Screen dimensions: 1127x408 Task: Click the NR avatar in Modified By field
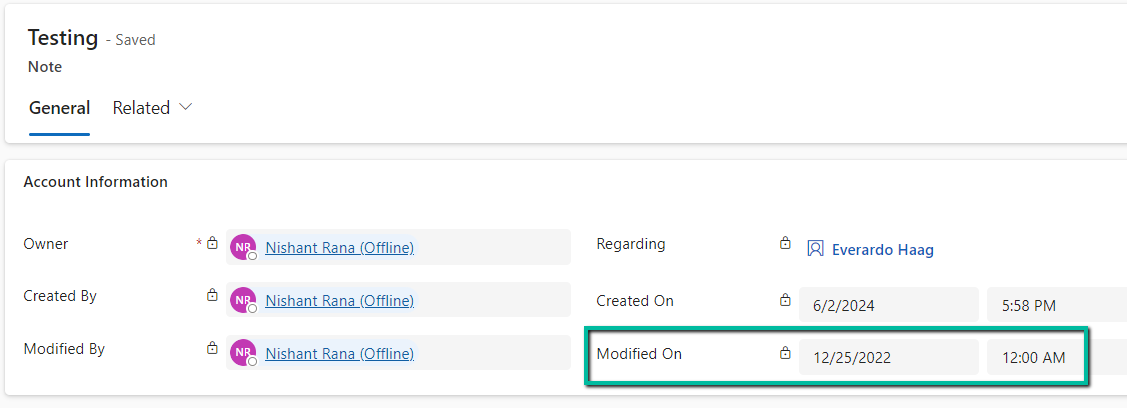tap(242, 352)
